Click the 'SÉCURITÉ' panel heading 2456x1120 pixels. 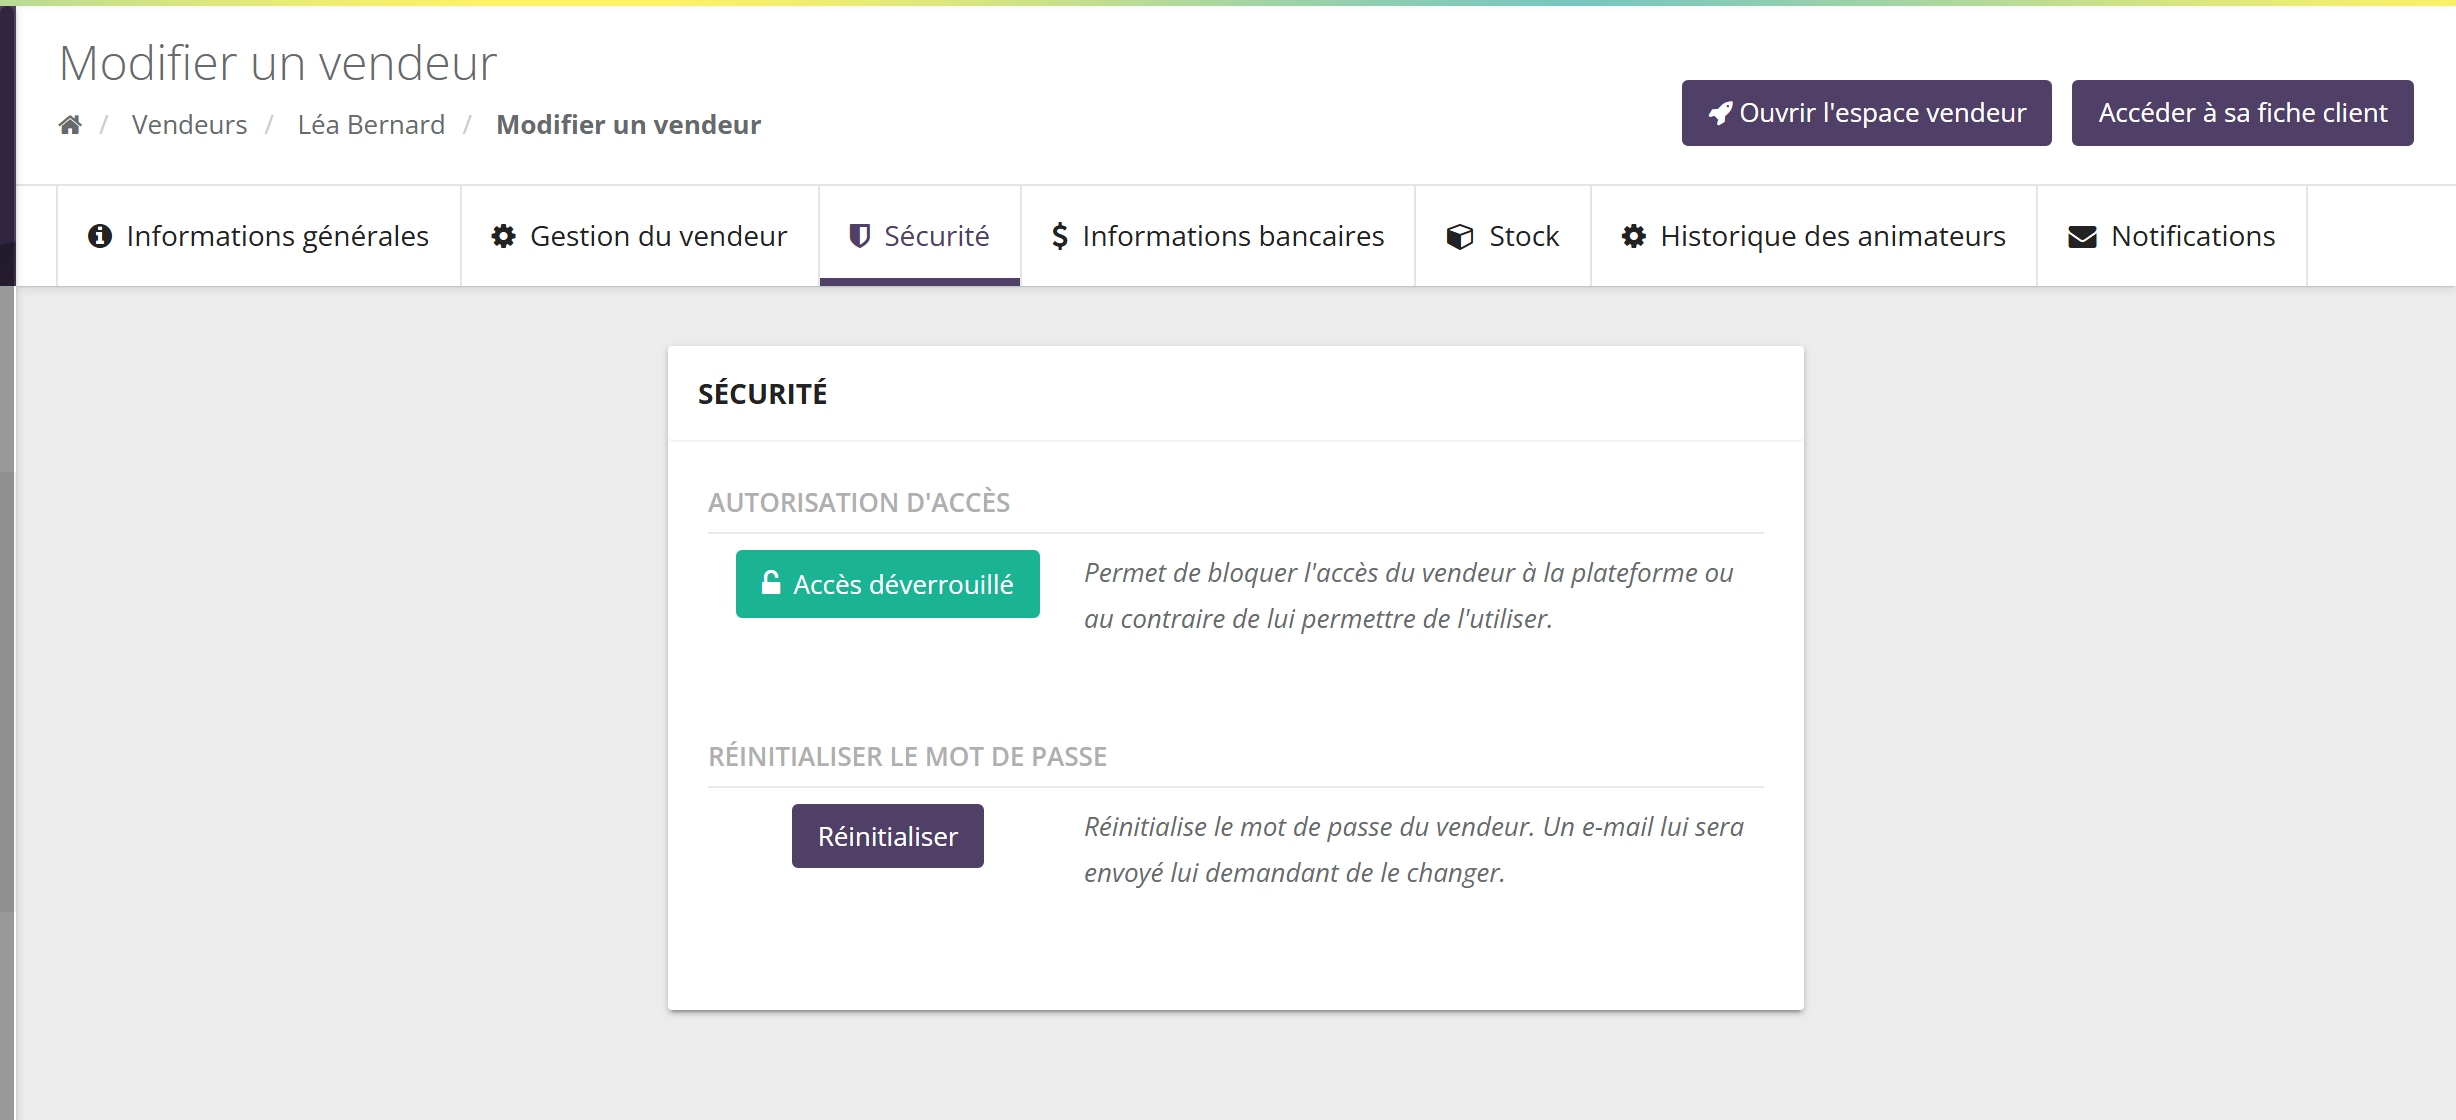763,394
